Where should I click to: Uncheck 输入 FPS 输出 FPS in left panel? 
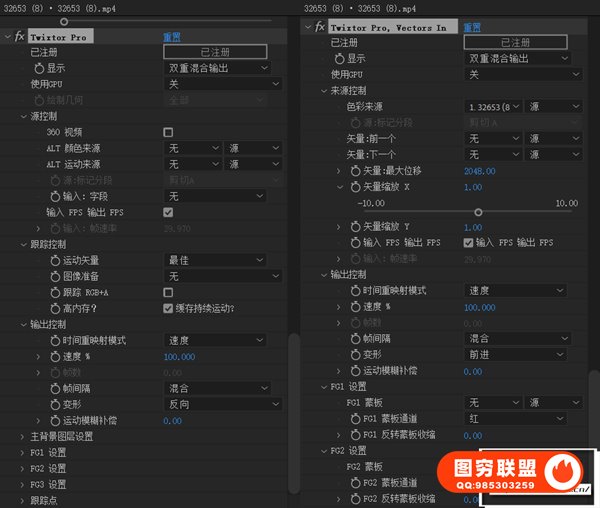point(168,213)
